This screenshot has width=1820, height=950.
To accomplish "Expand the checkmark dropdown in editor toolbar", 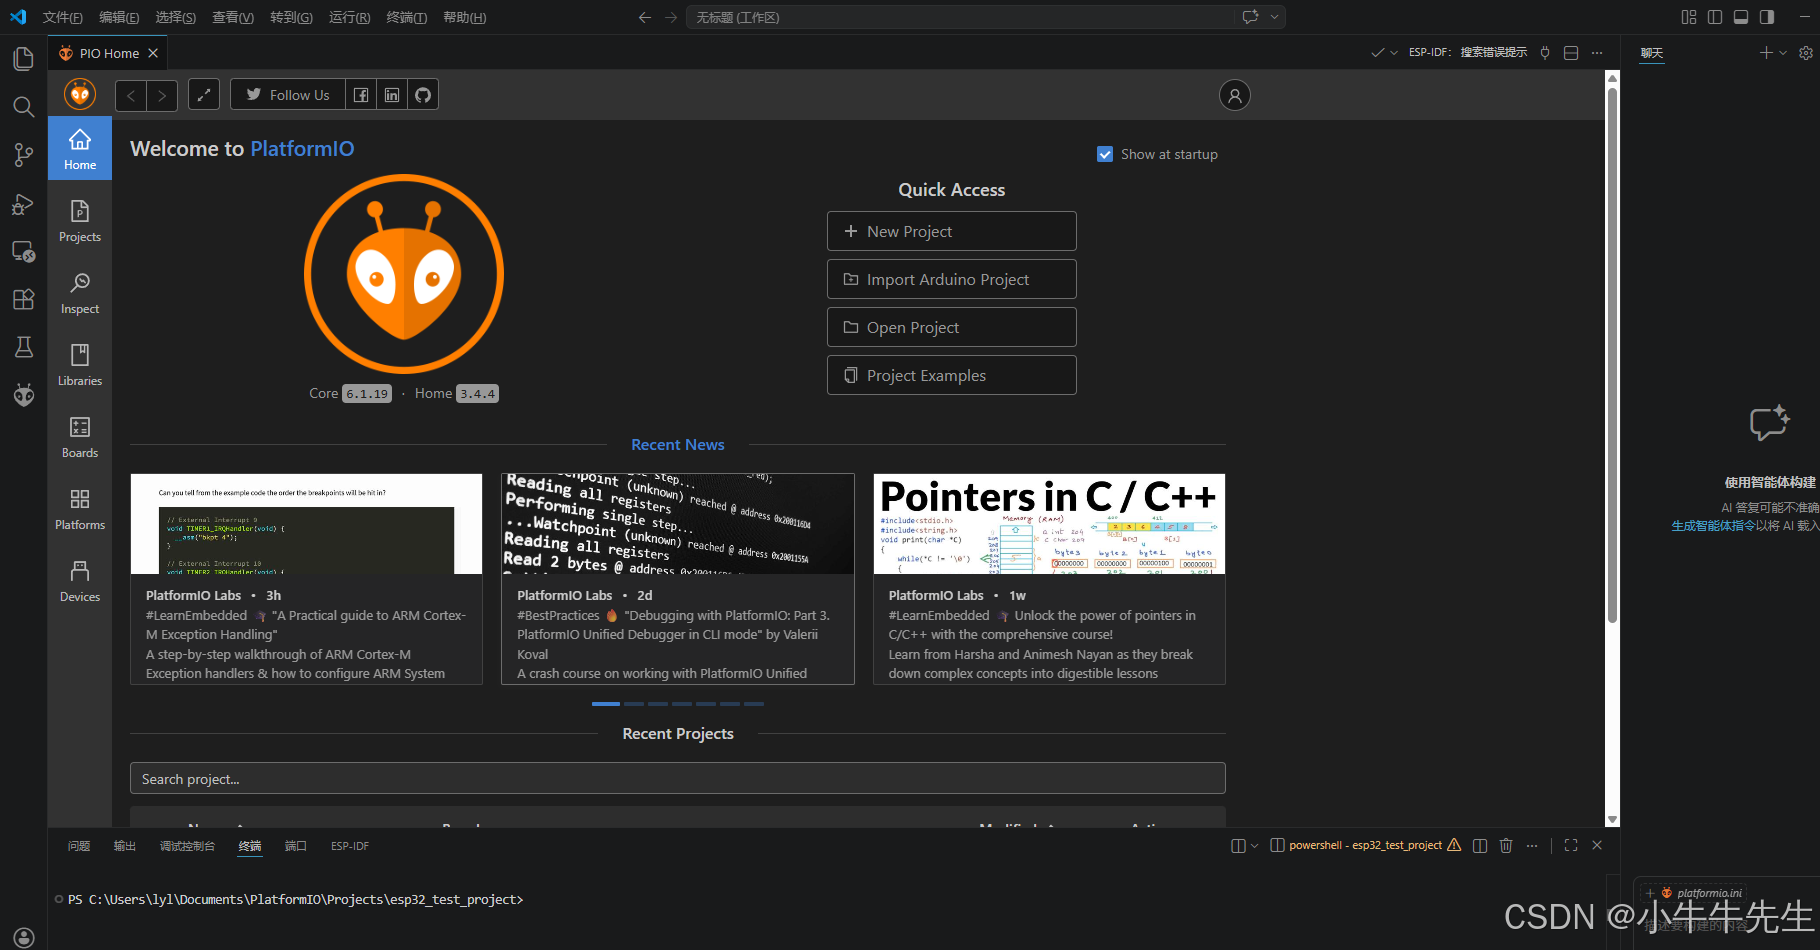I will click(1394, 53).
